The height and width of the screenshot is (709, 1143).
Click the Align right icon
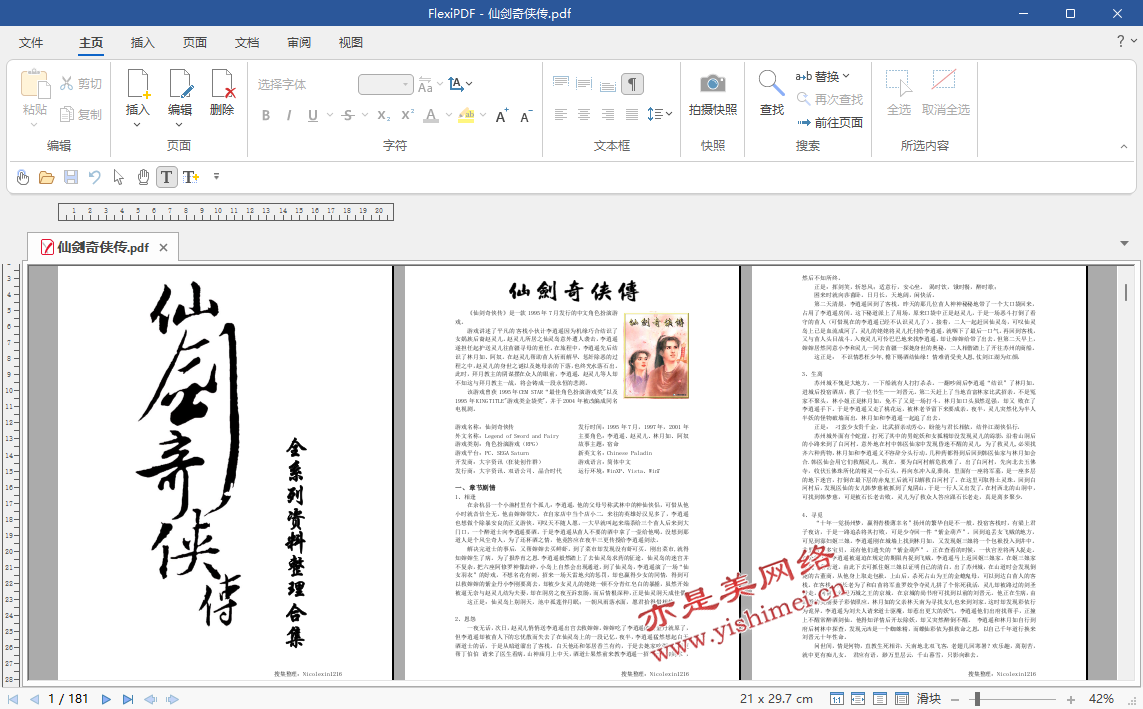pyautogui.click(x=608, y=114)
